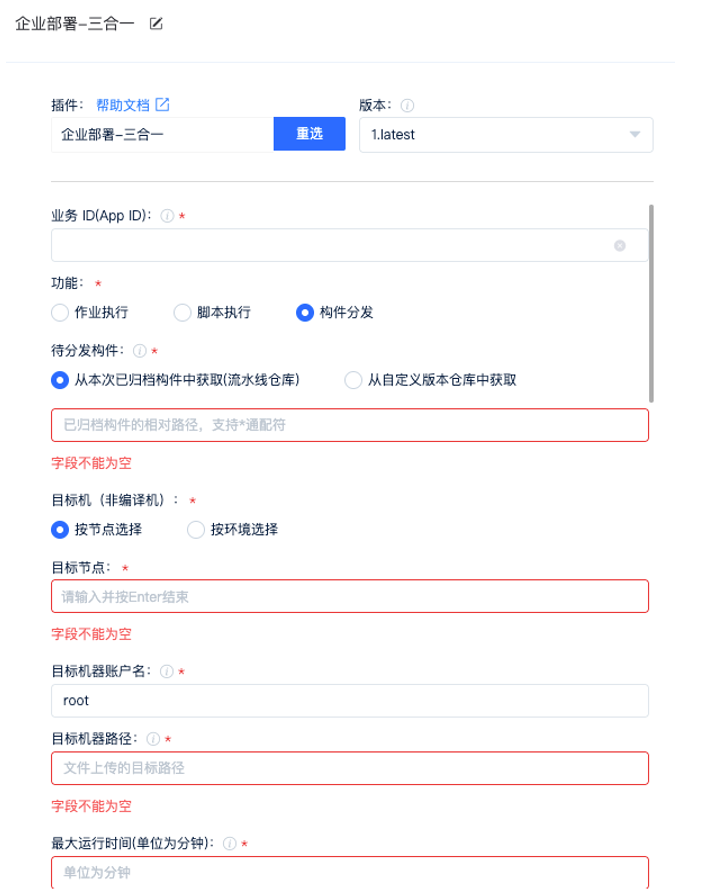Viewport: 717px width, 895px height.
Task: Click info icon beside 目标机器账户名
Action: pyautogui.click(x=167, y=671)
